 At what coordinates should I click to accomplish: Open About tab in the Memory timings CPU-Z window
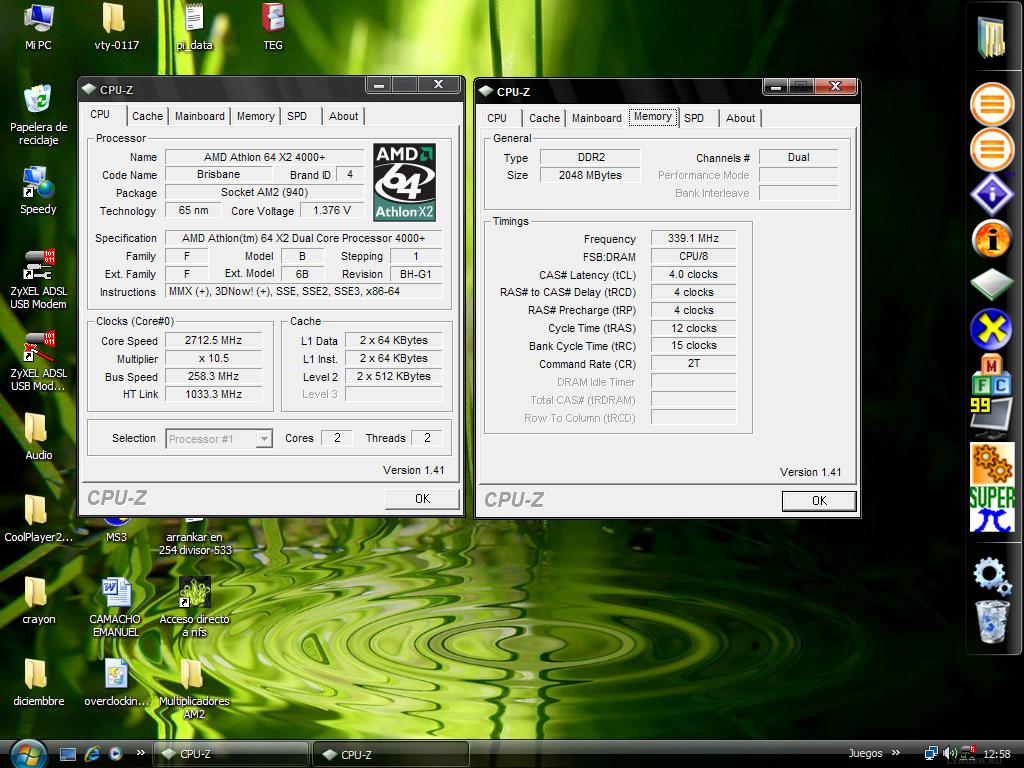(x=741, y=118)
